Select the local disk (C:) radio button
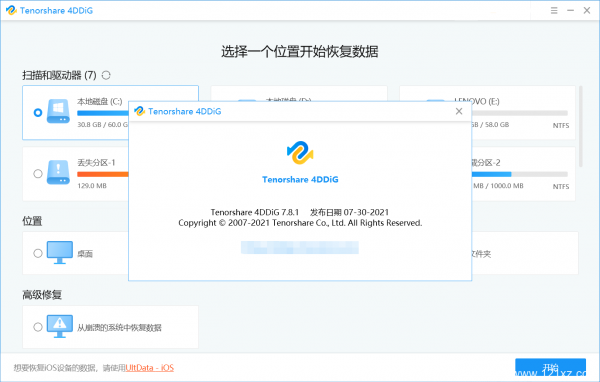Screen dimensions: 600x382 click(x=38, y=113)
